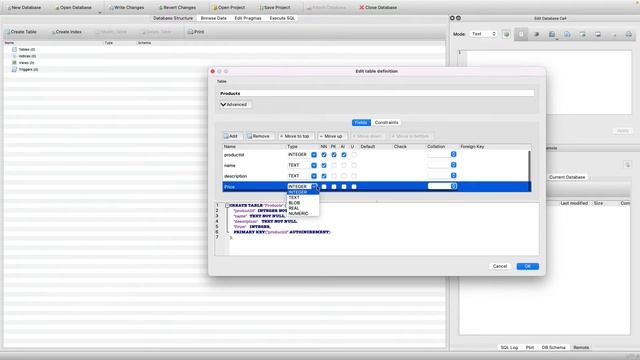640x360 pixels.
Task: Click Save Project toolbar button
Action: click(x=275, y=7)
